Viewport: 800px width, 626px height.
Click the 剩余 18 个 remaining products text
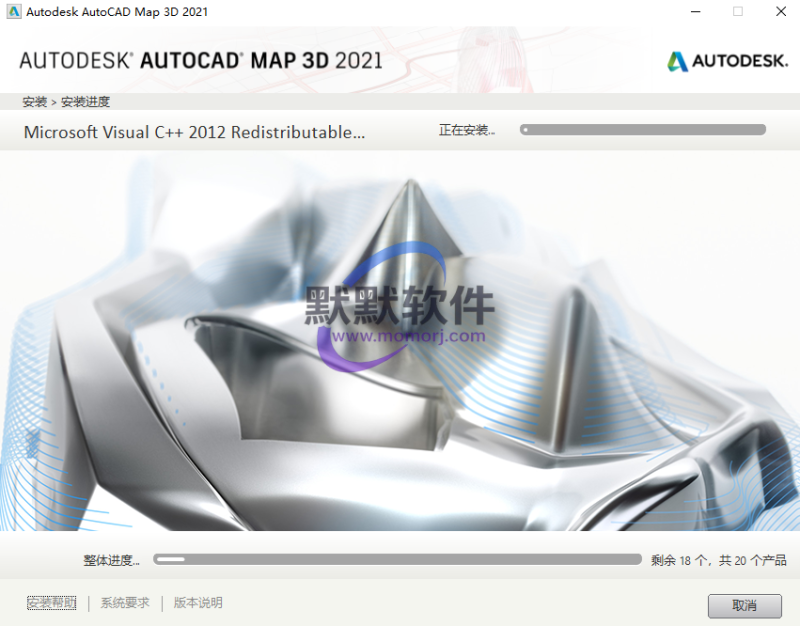click(718, 561)
